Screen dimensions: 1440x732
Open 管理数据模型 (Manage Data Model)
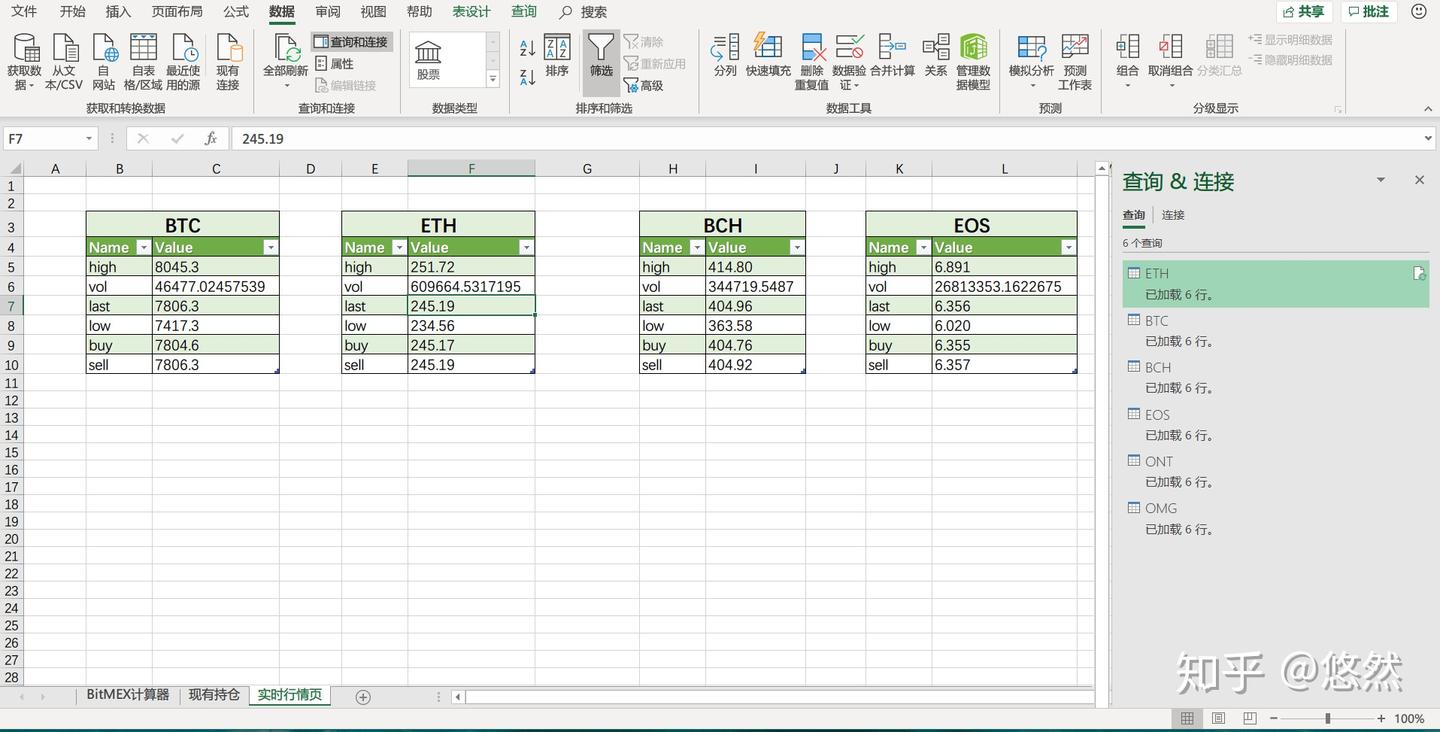(x=973, y=62)
